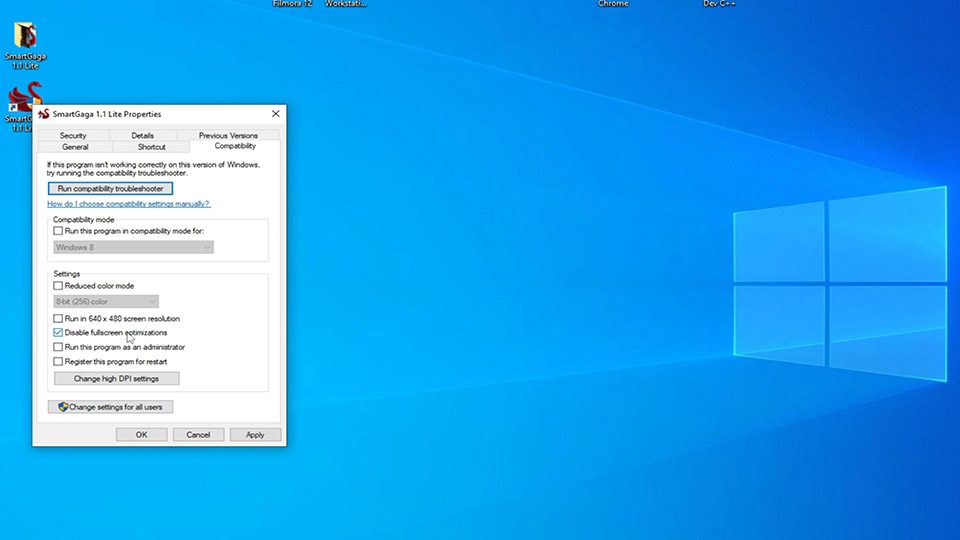Open the Shortcut tab
The image size is (960, 540).
(x=151, y=147)
